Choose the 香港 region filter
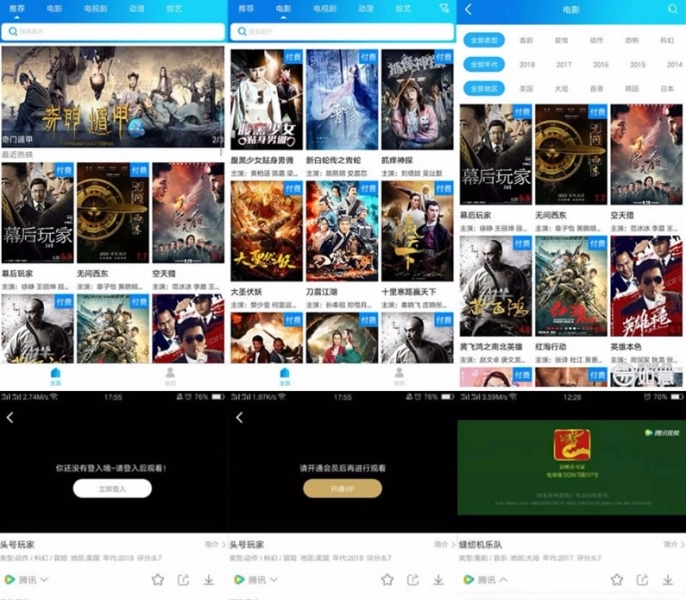This screenshot has height=600, width=686. (x=596, y=88)
